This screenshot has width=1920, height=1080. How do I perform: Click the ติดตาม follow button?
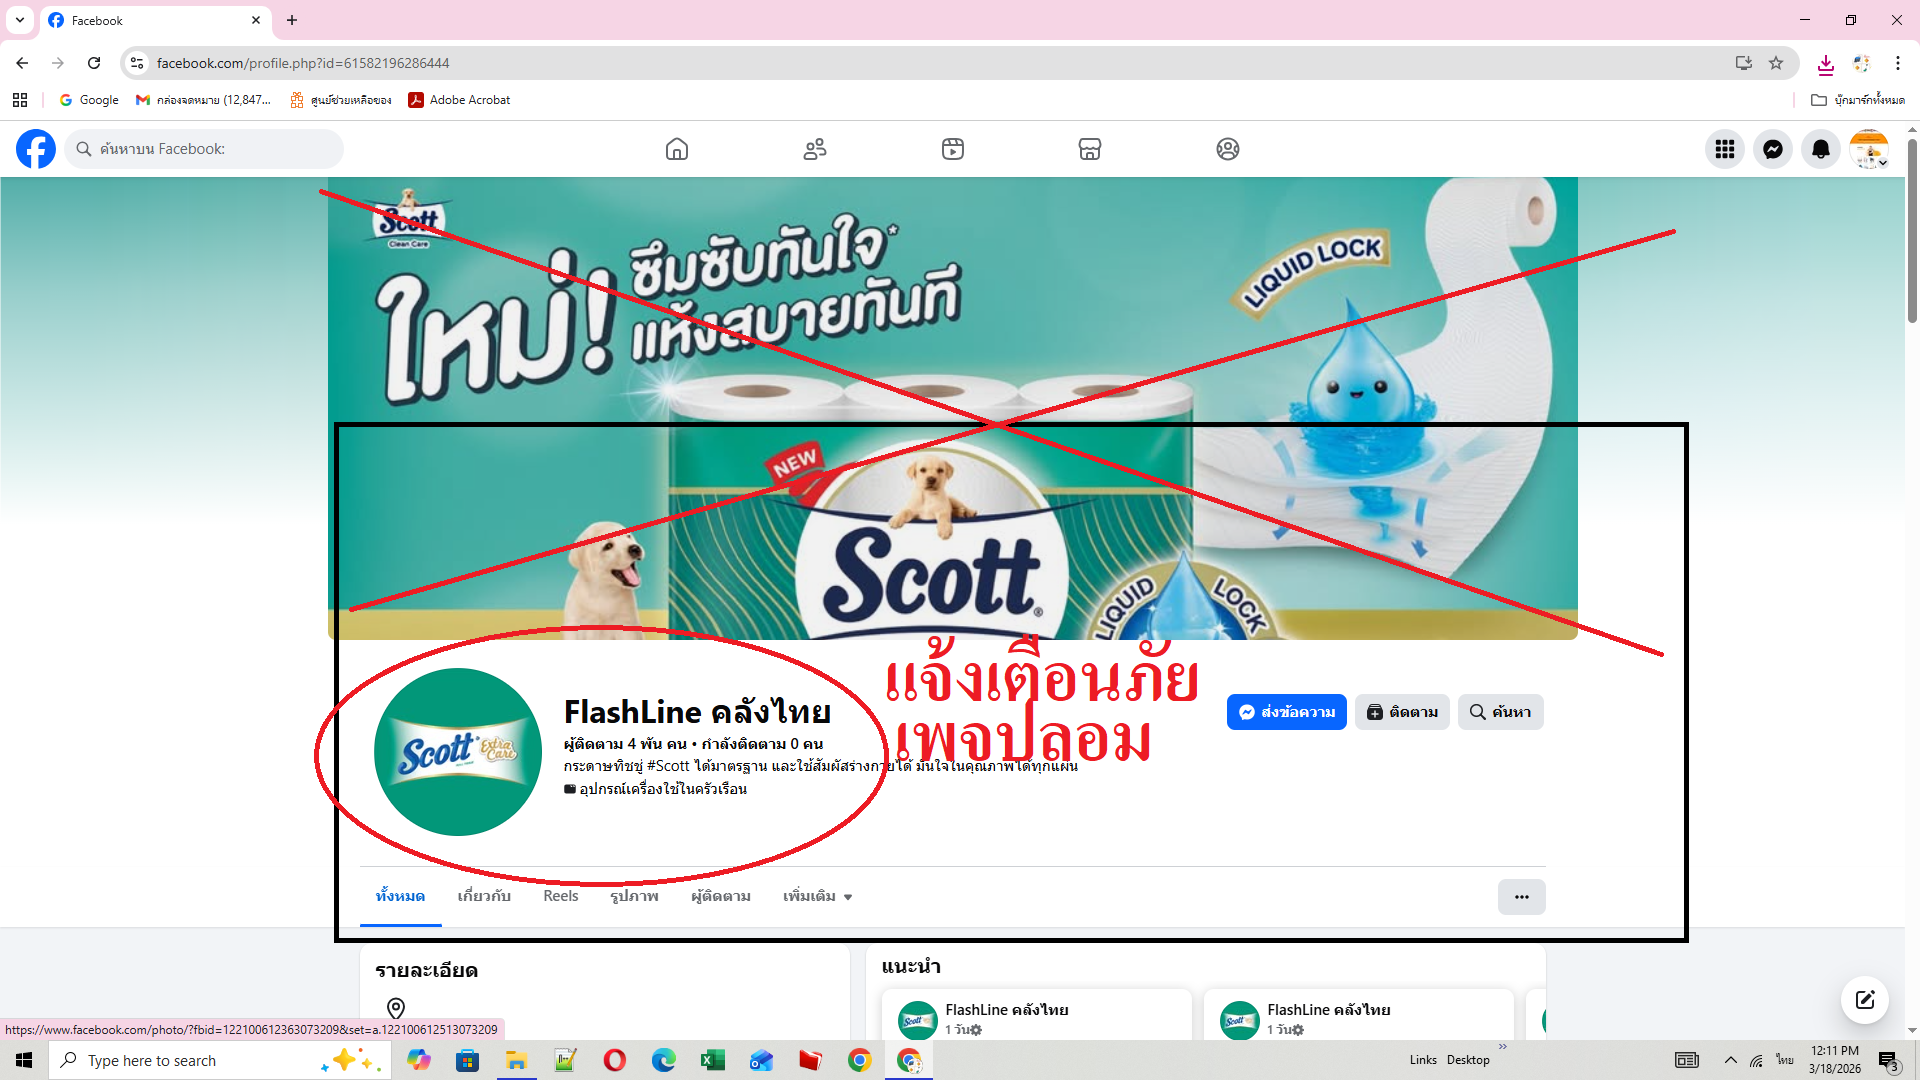(x=1402, y=712)
